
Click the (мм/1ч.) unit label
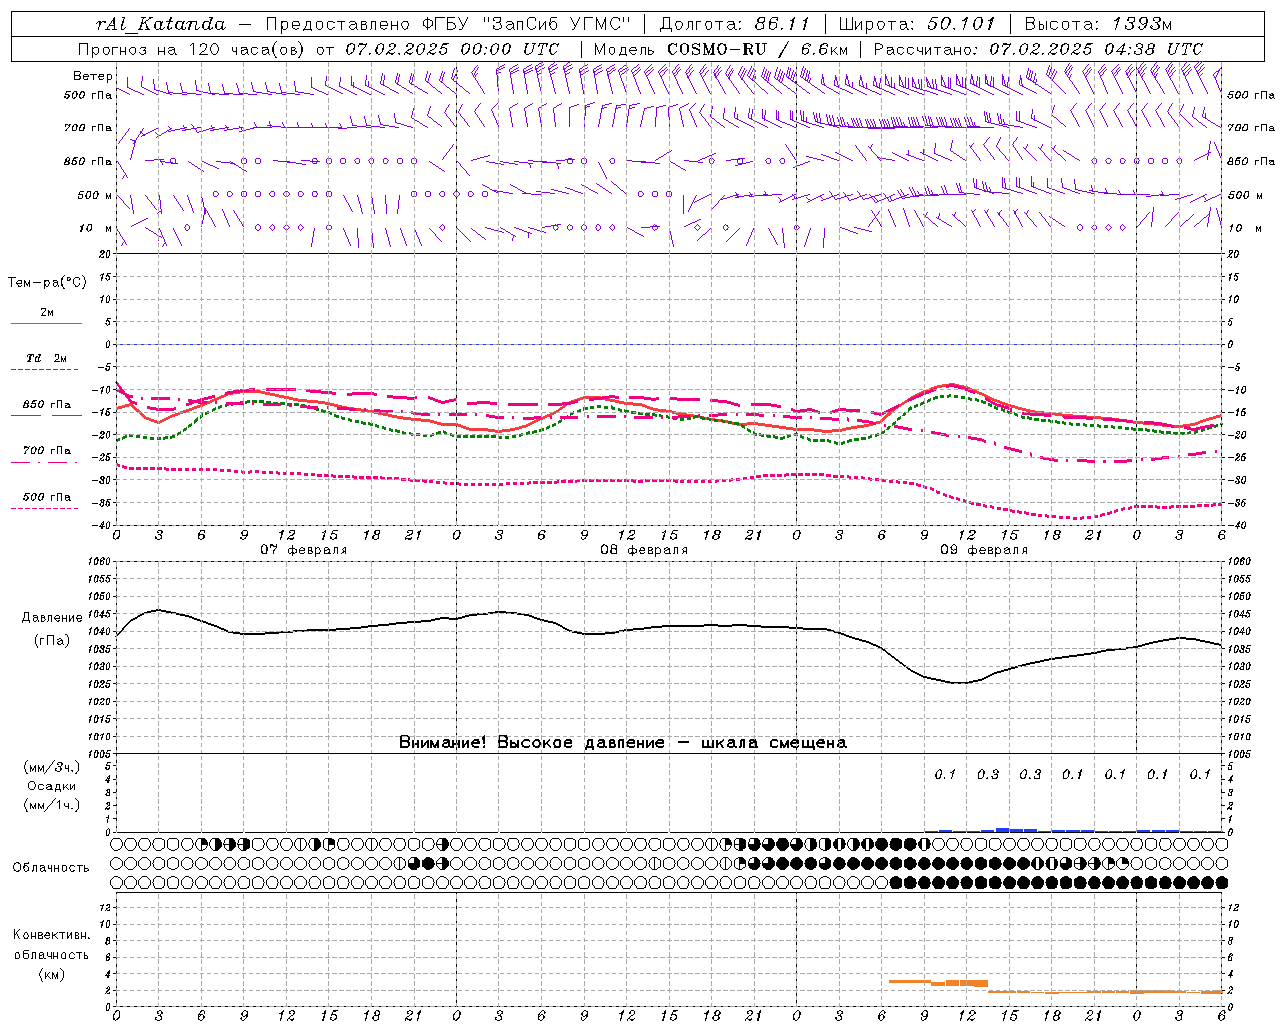click(x=52, y=805)
